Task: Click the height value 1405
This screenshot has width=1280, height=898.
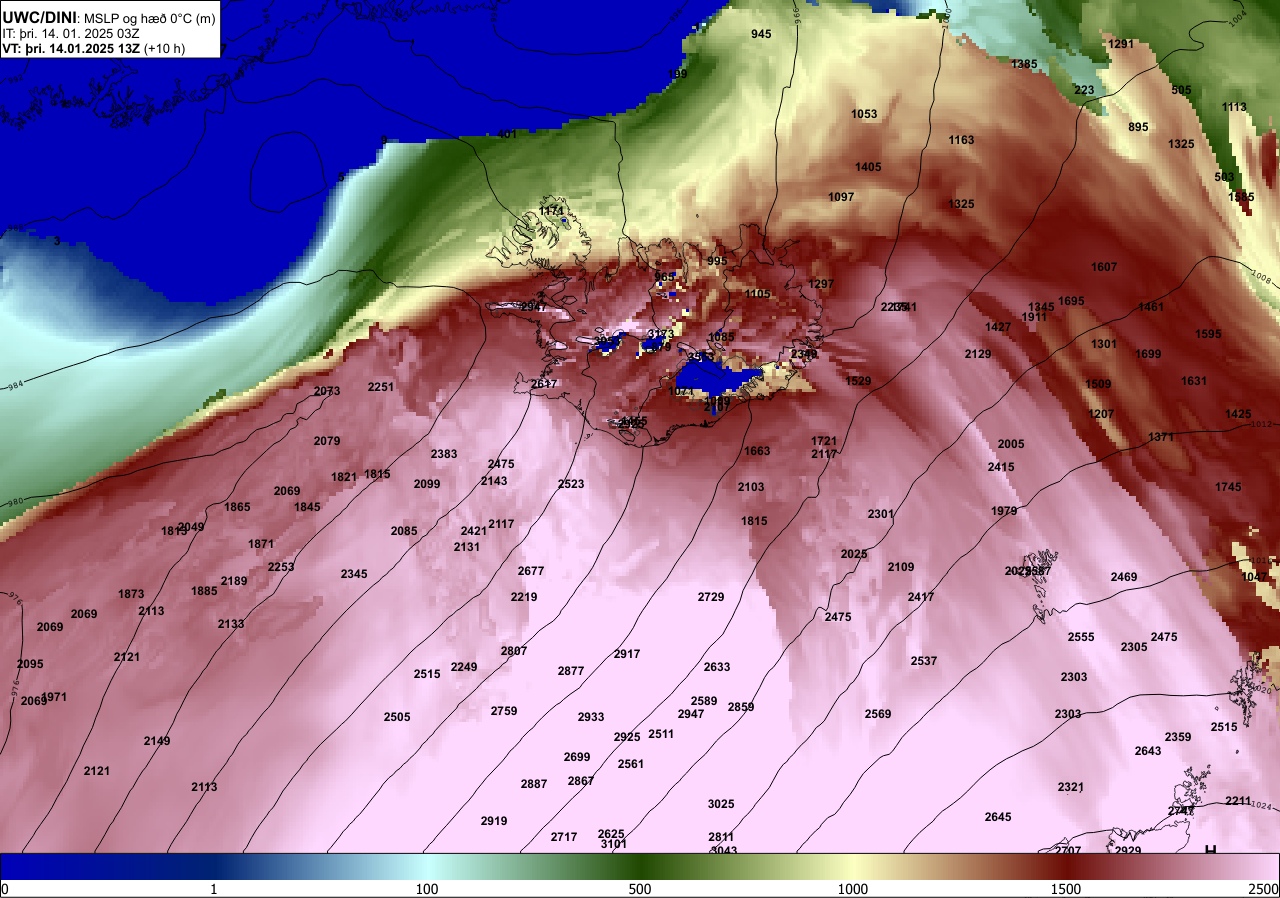Action: (868, 167)
